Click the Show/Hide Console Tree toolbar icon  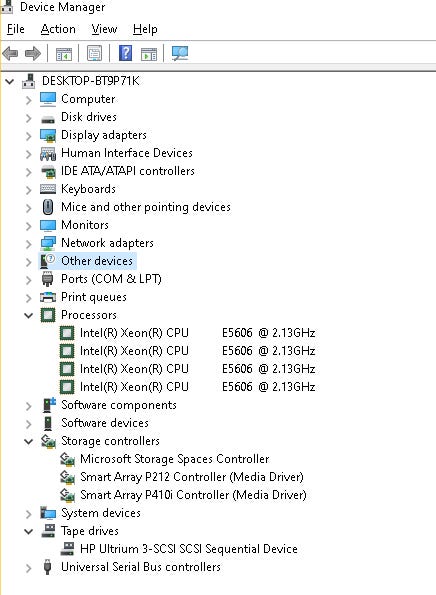(64, 54)
